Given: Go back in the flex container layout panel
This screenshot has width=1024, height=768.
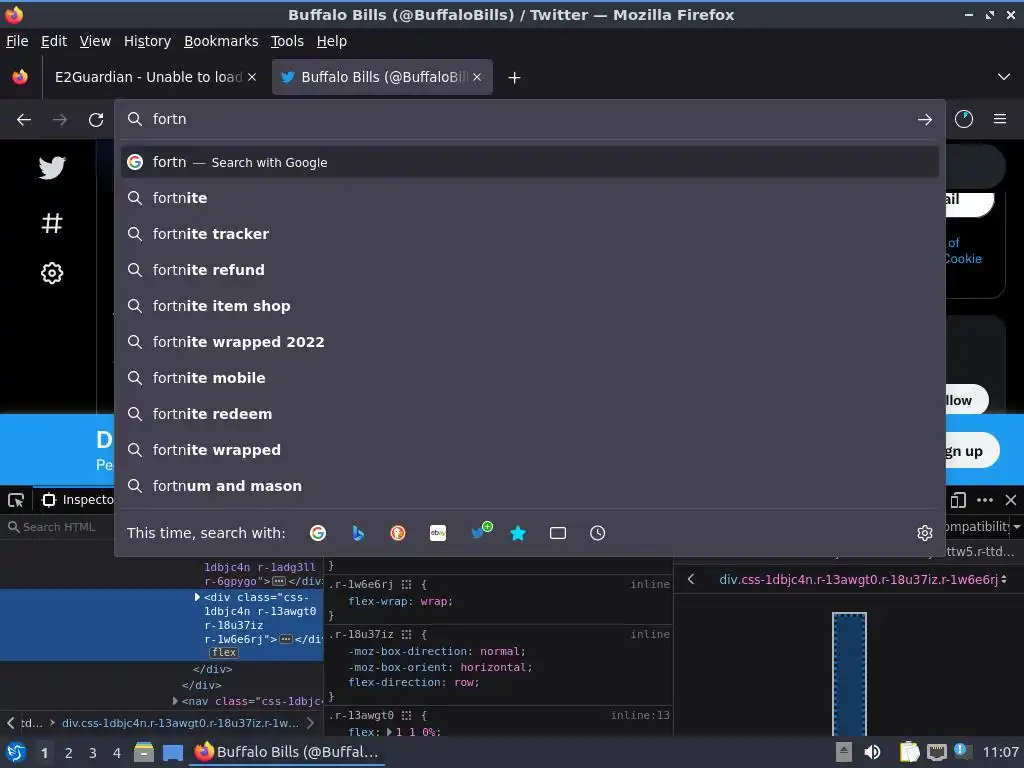Looking at the screenshot, I should 691,579.
